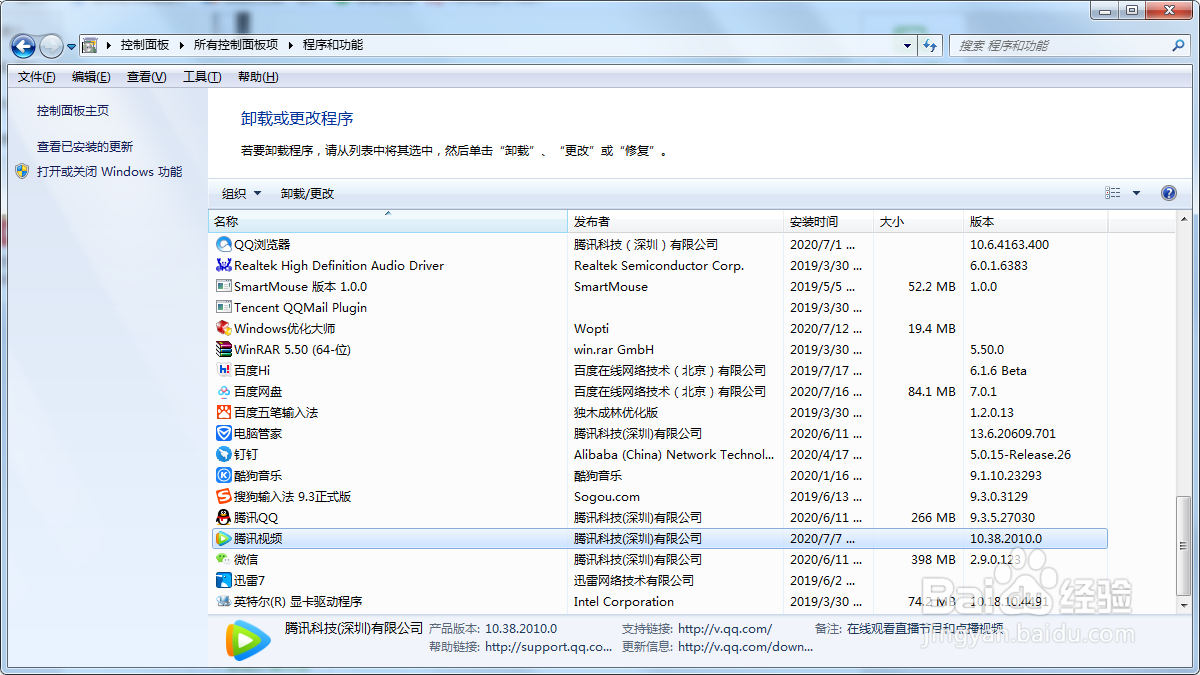This screenshot has height=675, width=1200.
Task: Select the Alibaba (China) Network publisher cell
Action: [674, 454]
